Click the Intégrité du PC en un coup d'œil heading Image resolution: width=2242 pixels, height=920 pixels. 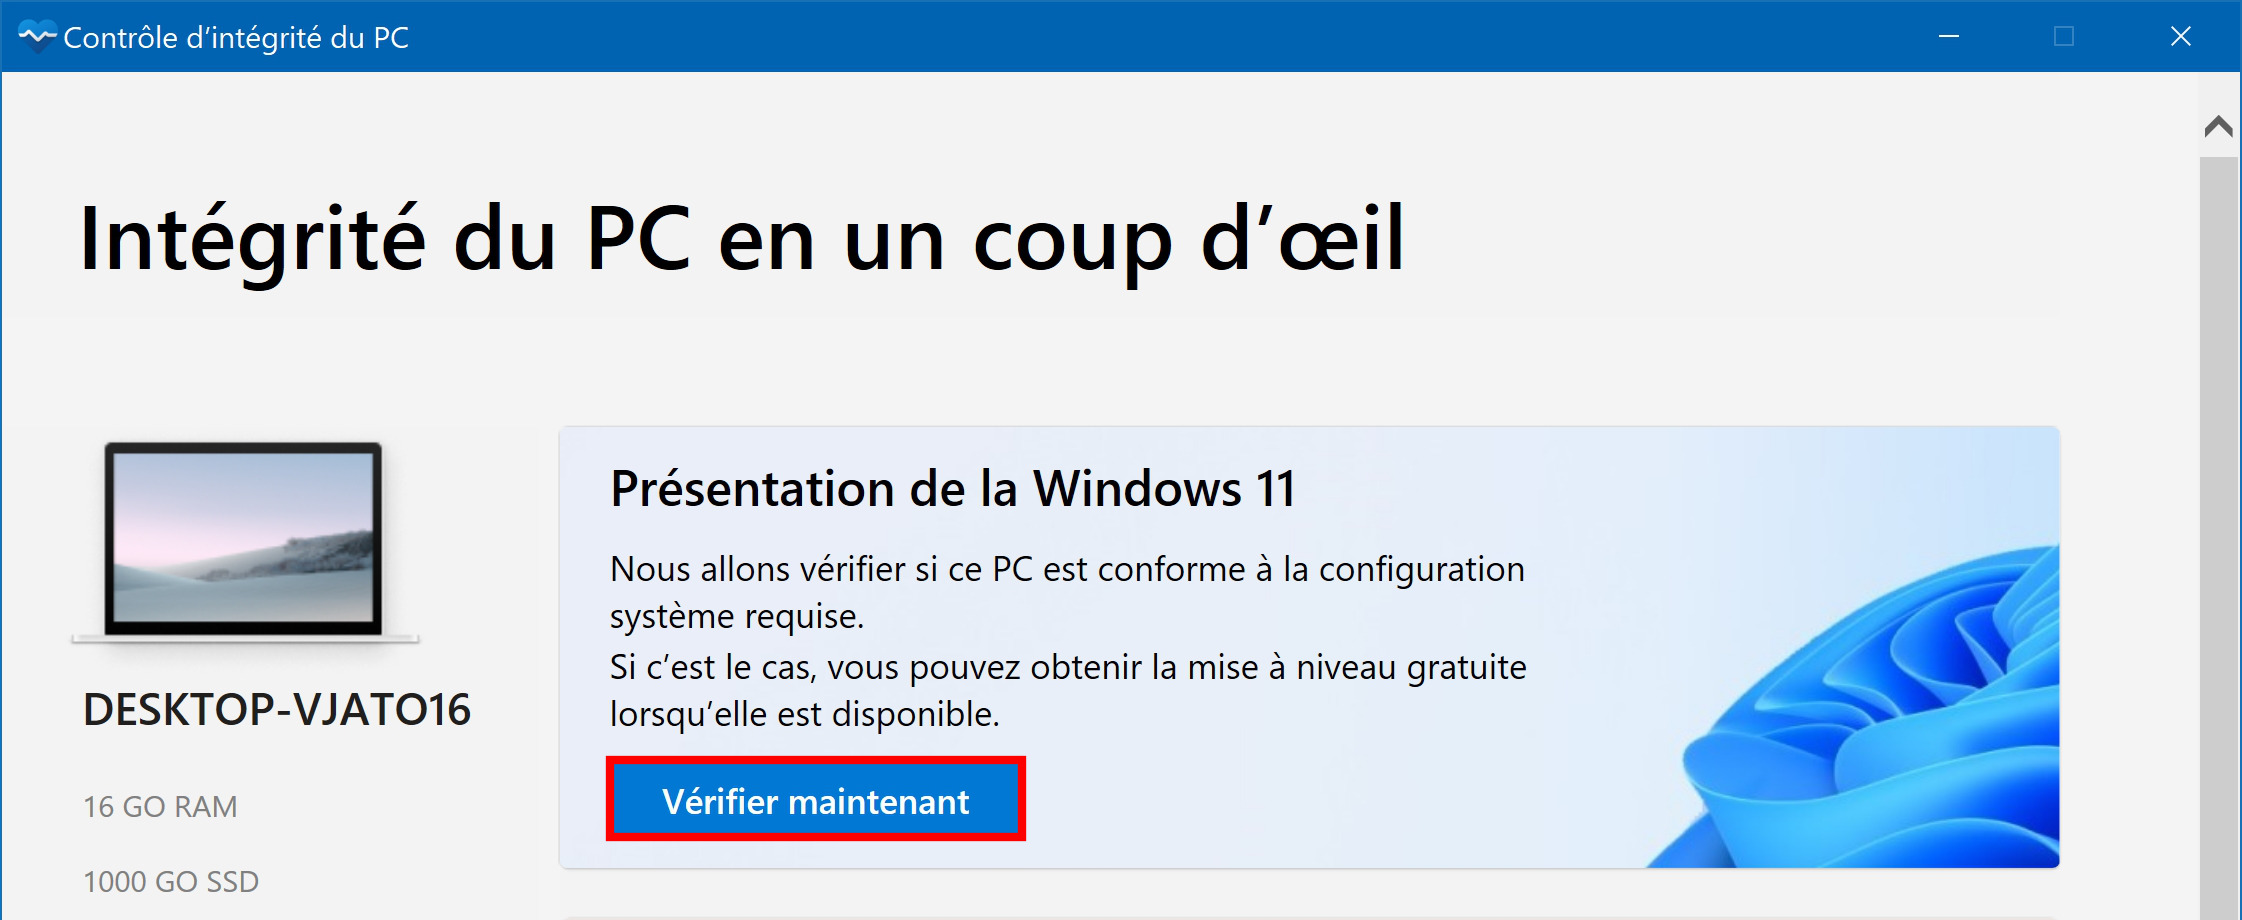(742, 240)
